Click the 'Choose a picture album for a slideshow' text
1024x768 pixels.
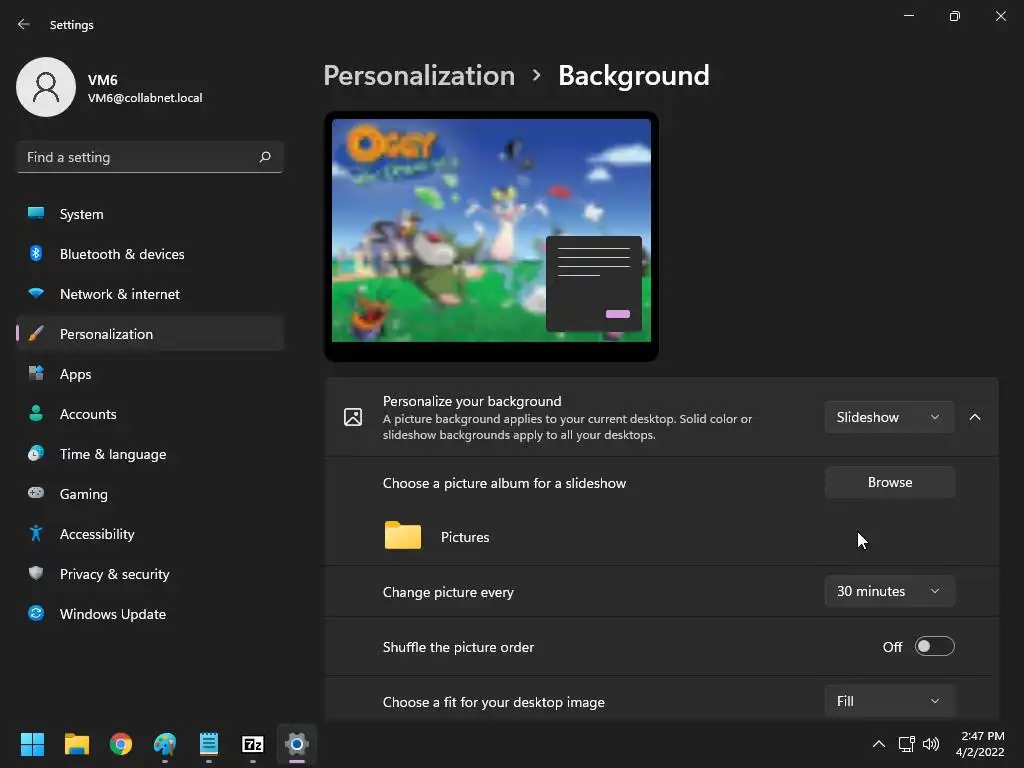click(504, 483)
